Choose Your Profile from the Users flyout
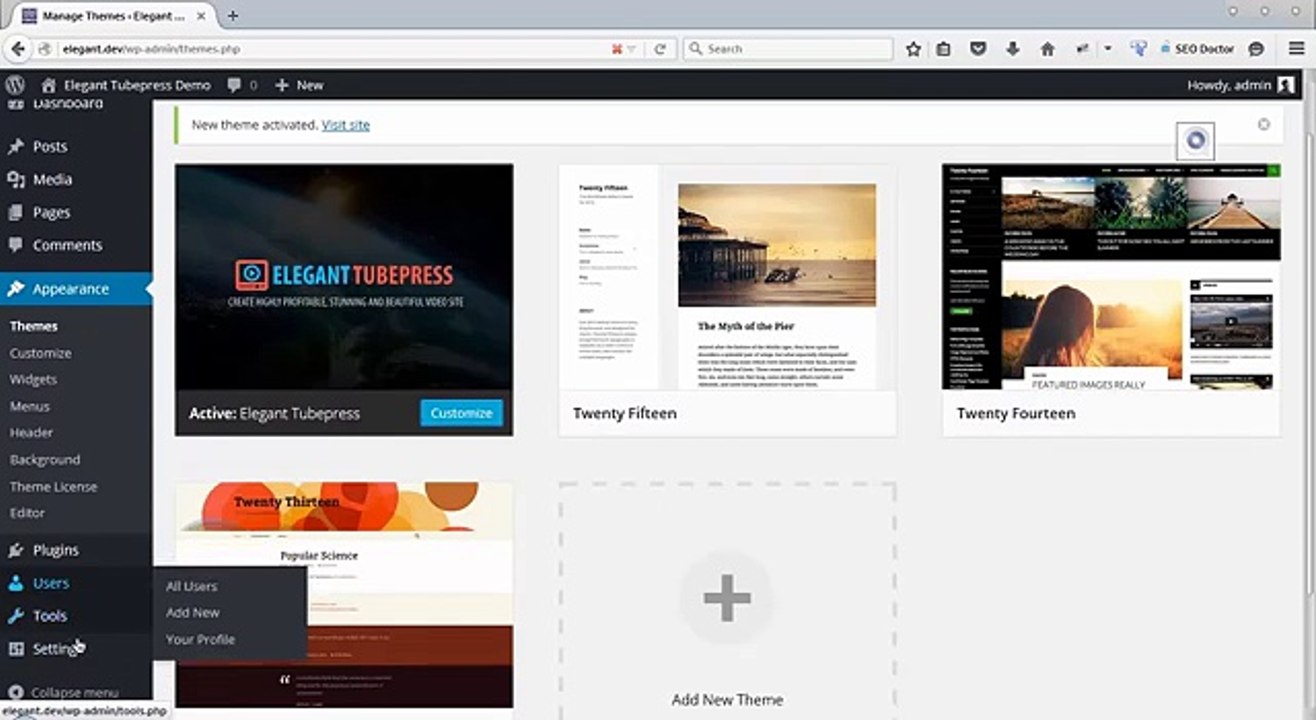The image size is (1316, 720). [201, 639]
